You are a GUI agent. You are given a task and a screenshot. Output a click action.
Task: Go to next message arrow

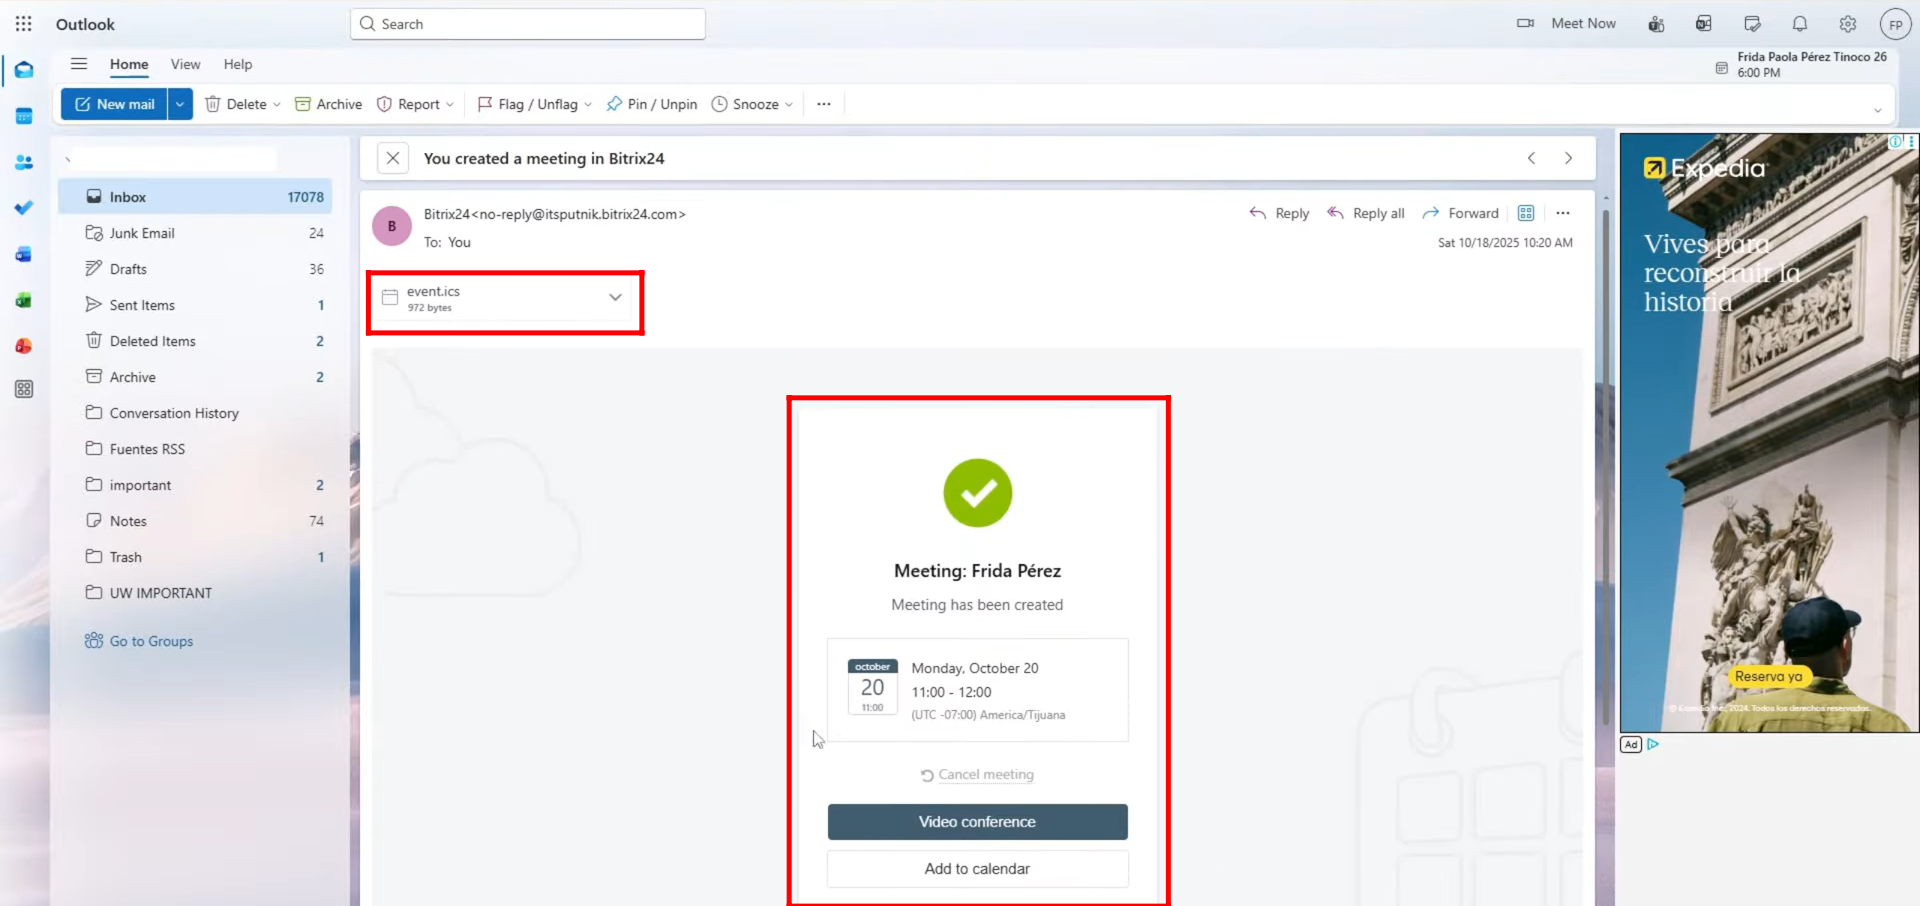(1568, 158)
